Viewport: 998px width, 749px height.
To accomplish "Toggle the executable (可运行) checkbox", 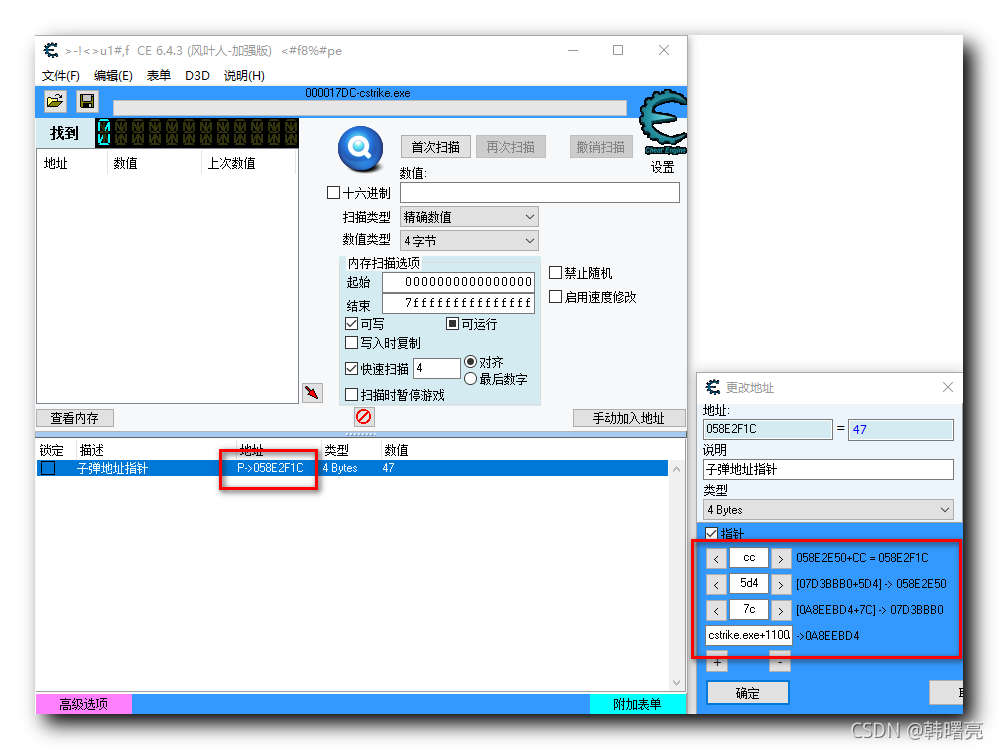I will [452, 324].
